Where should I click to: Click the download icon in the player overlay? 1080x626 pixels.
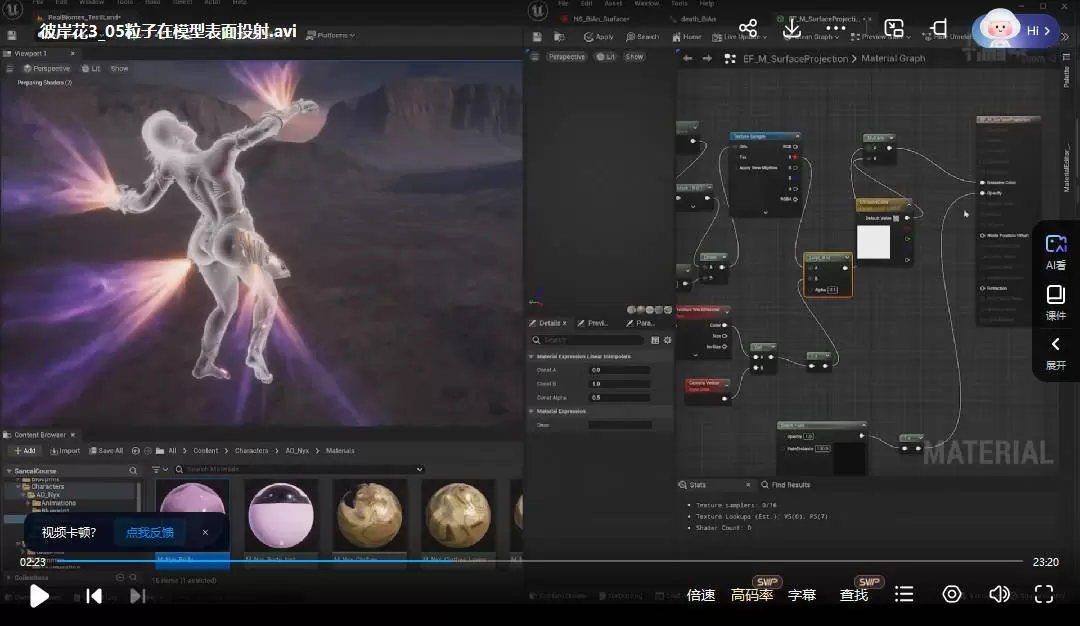[791, 28]
